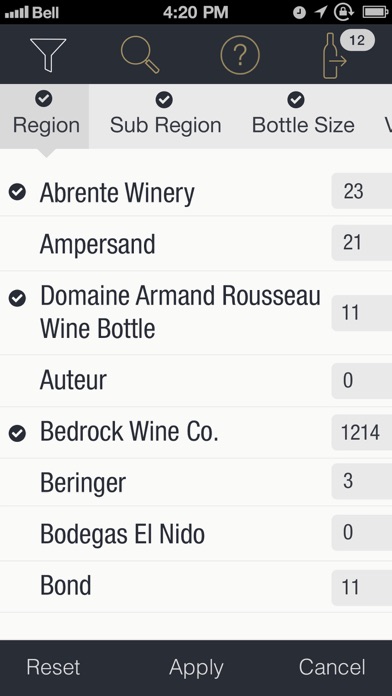Screen dimensions: 392x696
Task: Tap the filter funnel icon
Action: point(48,55)
